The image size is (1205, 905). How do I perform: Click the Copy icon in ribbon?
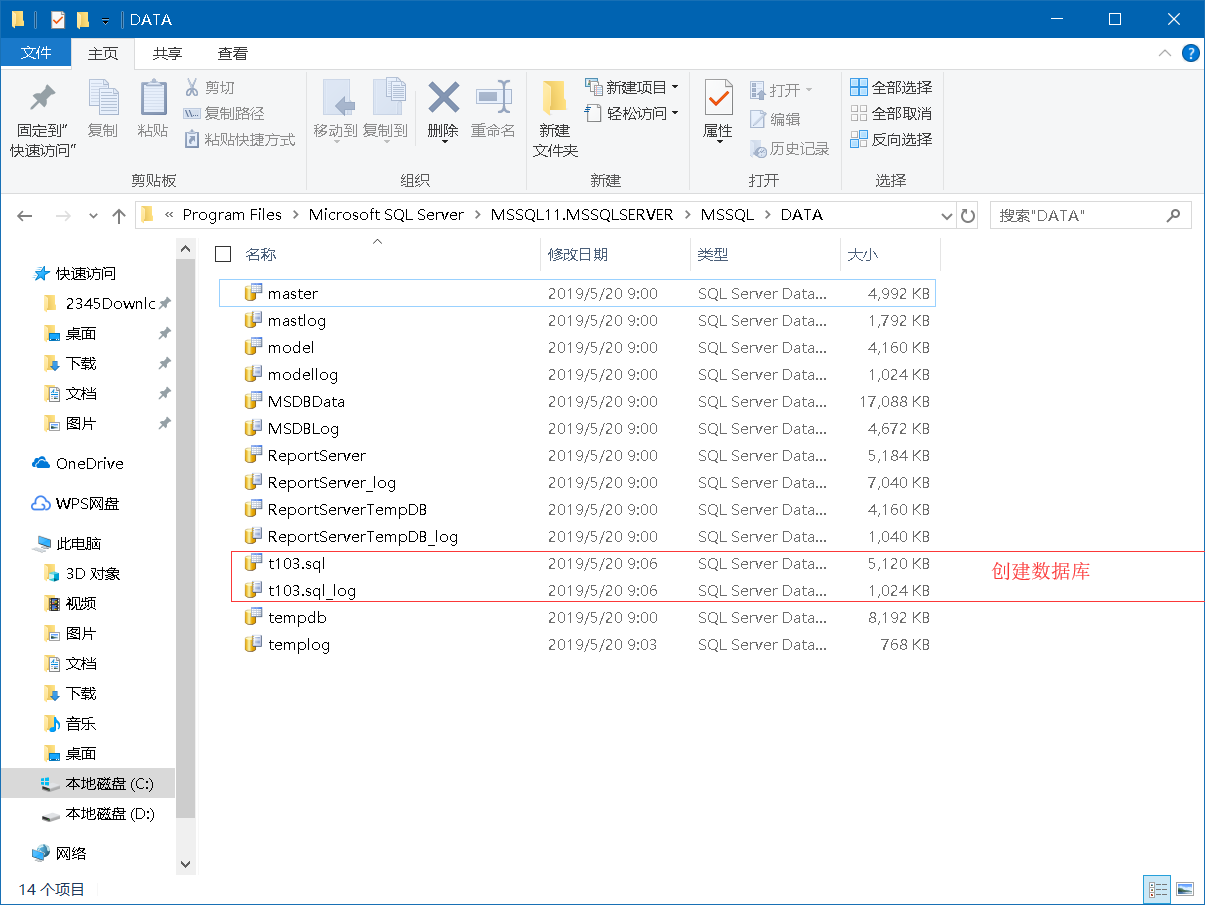coord(103,98)
